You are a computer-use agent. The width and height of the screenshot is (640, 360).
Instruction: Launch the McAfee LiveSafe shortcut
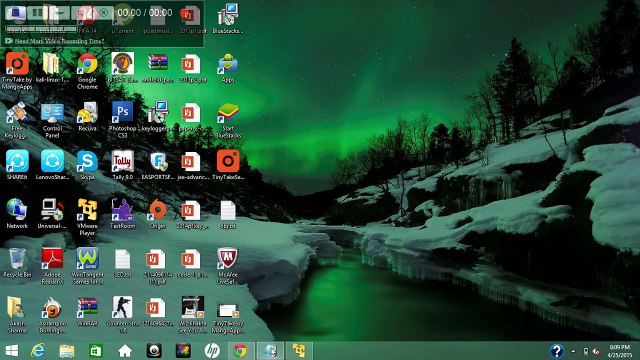point(228,266)
